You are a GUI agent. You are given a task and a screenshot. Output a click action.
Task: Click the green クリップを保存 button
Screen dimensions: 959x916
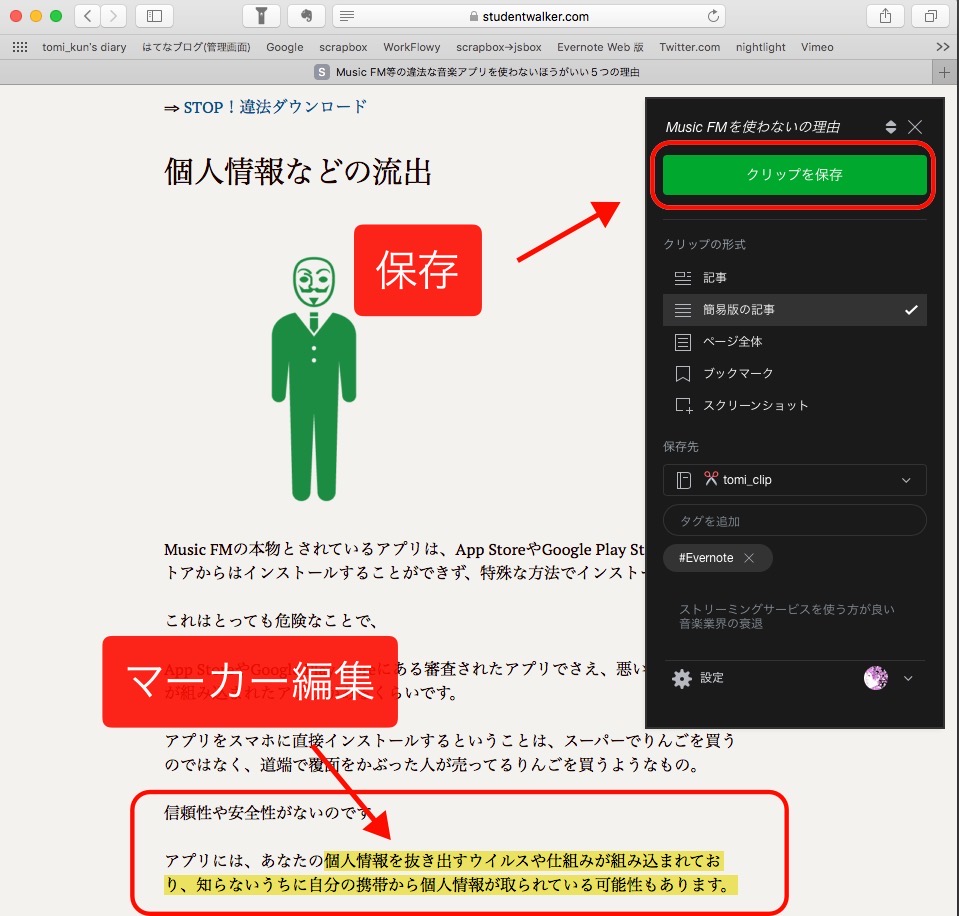[794, 175]
